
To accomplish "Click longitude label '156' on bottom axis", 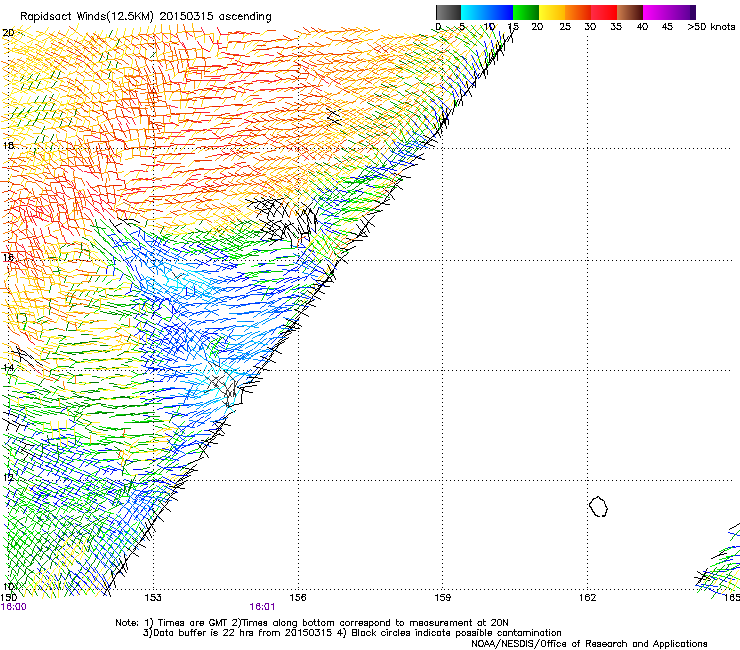I will point(298,598).
